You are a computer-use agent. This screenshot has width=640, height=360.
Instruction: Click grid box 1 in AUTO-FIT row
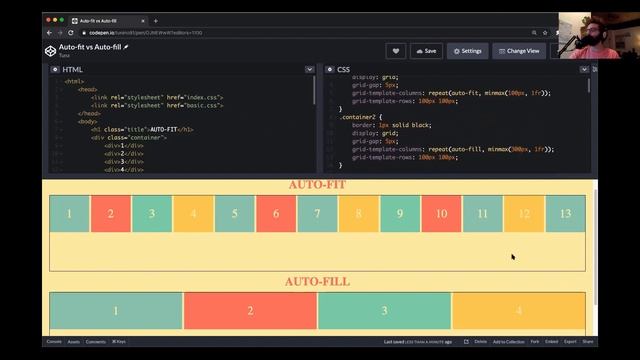(x=69, y=213)
